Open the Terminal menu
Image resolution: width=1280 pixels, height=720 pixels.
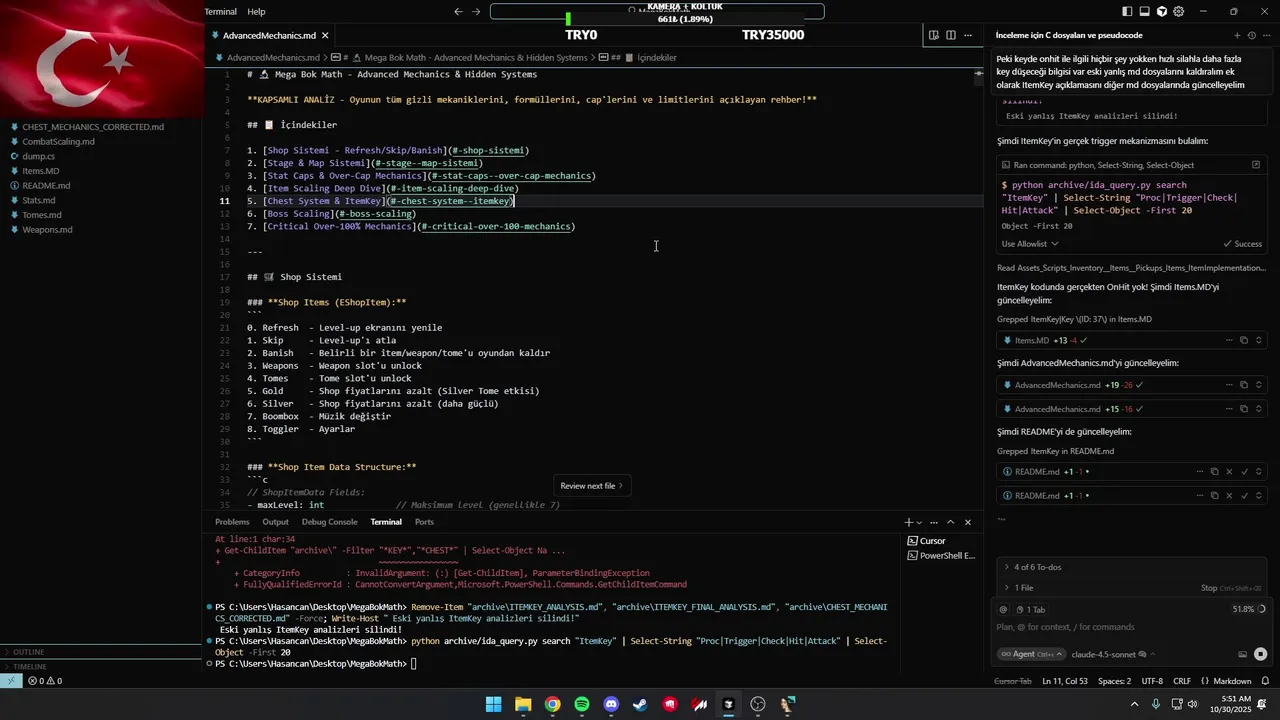click(x=220, y=11)
